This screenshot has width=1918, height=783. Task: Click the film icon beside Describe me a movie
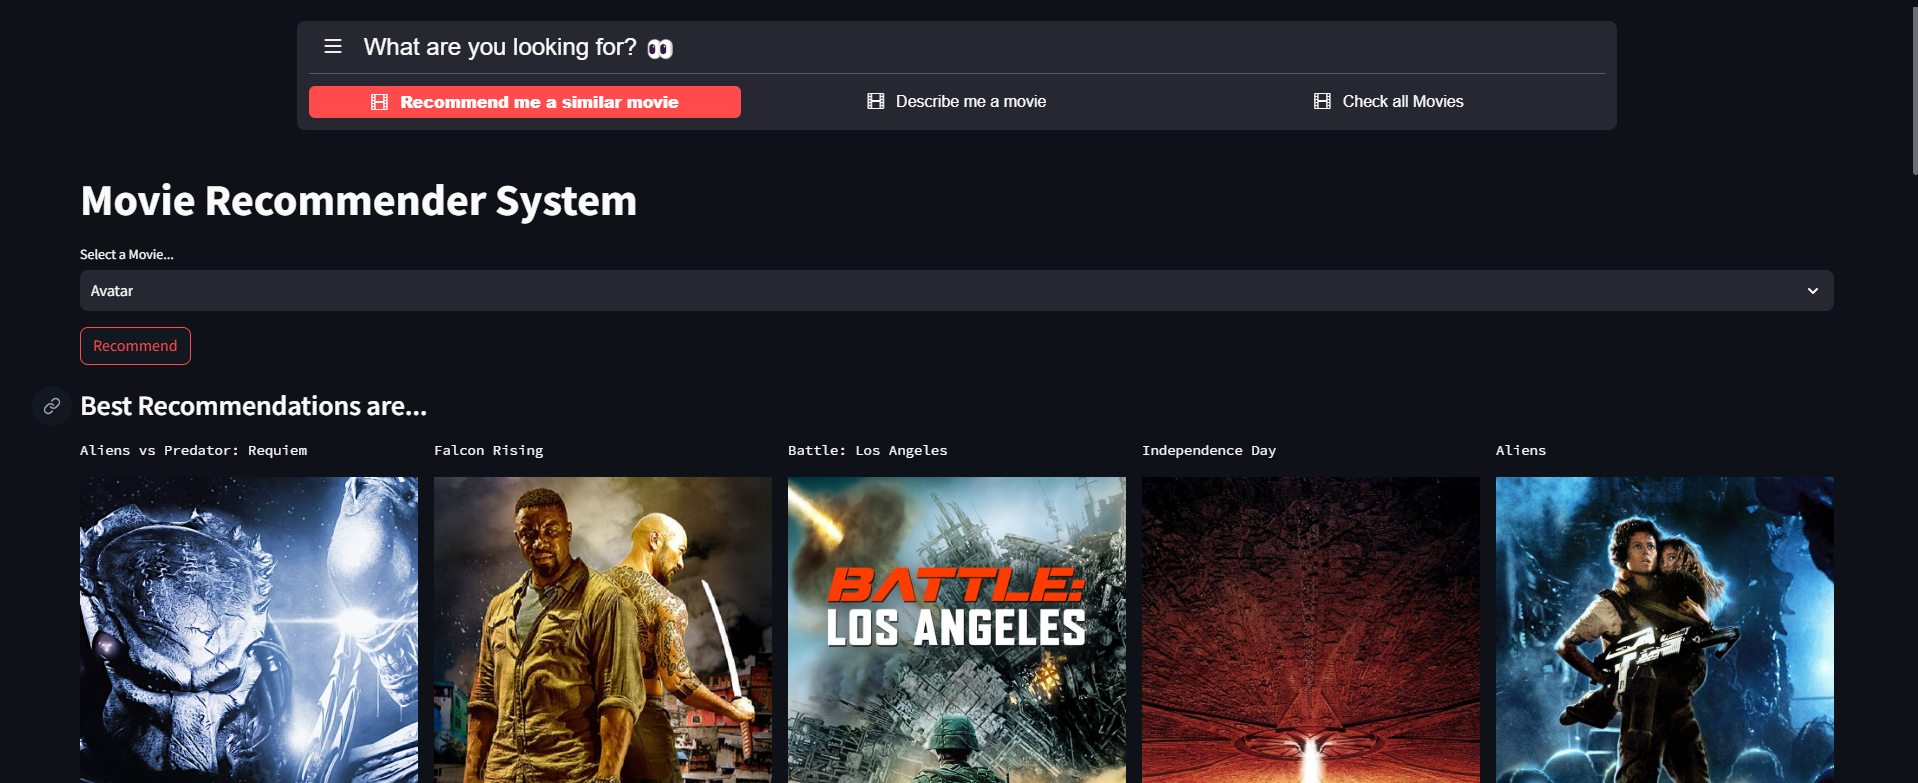coord(875,101)
